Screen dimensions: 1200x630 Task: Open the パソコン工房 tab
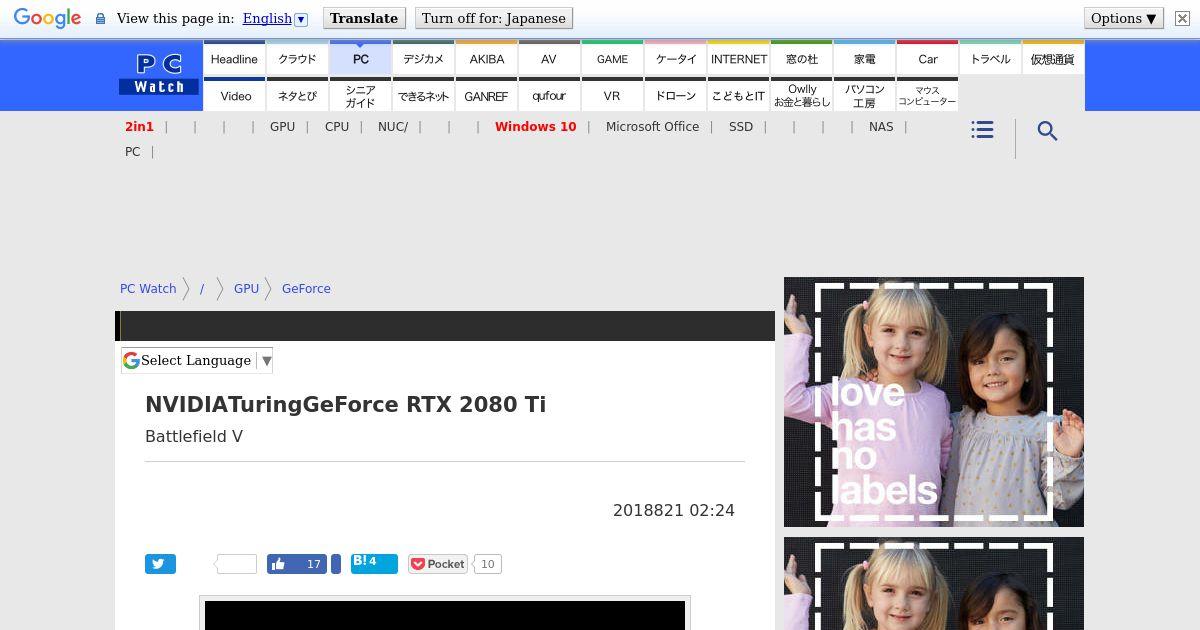pos(864,95)
